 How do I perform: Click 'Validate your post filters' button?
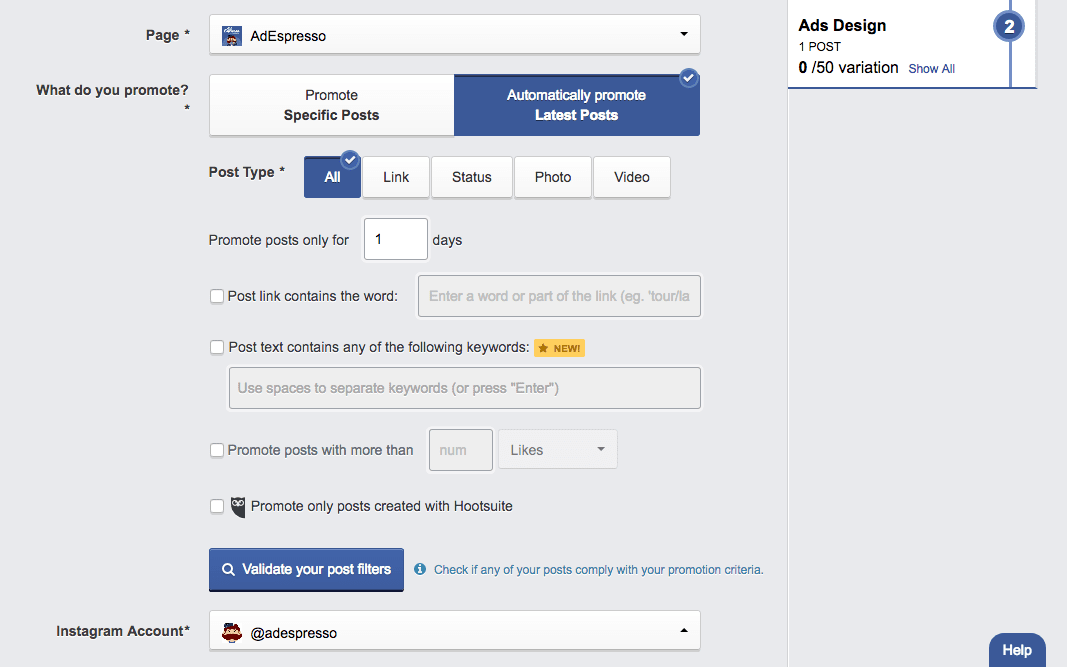tap(306, 569)
